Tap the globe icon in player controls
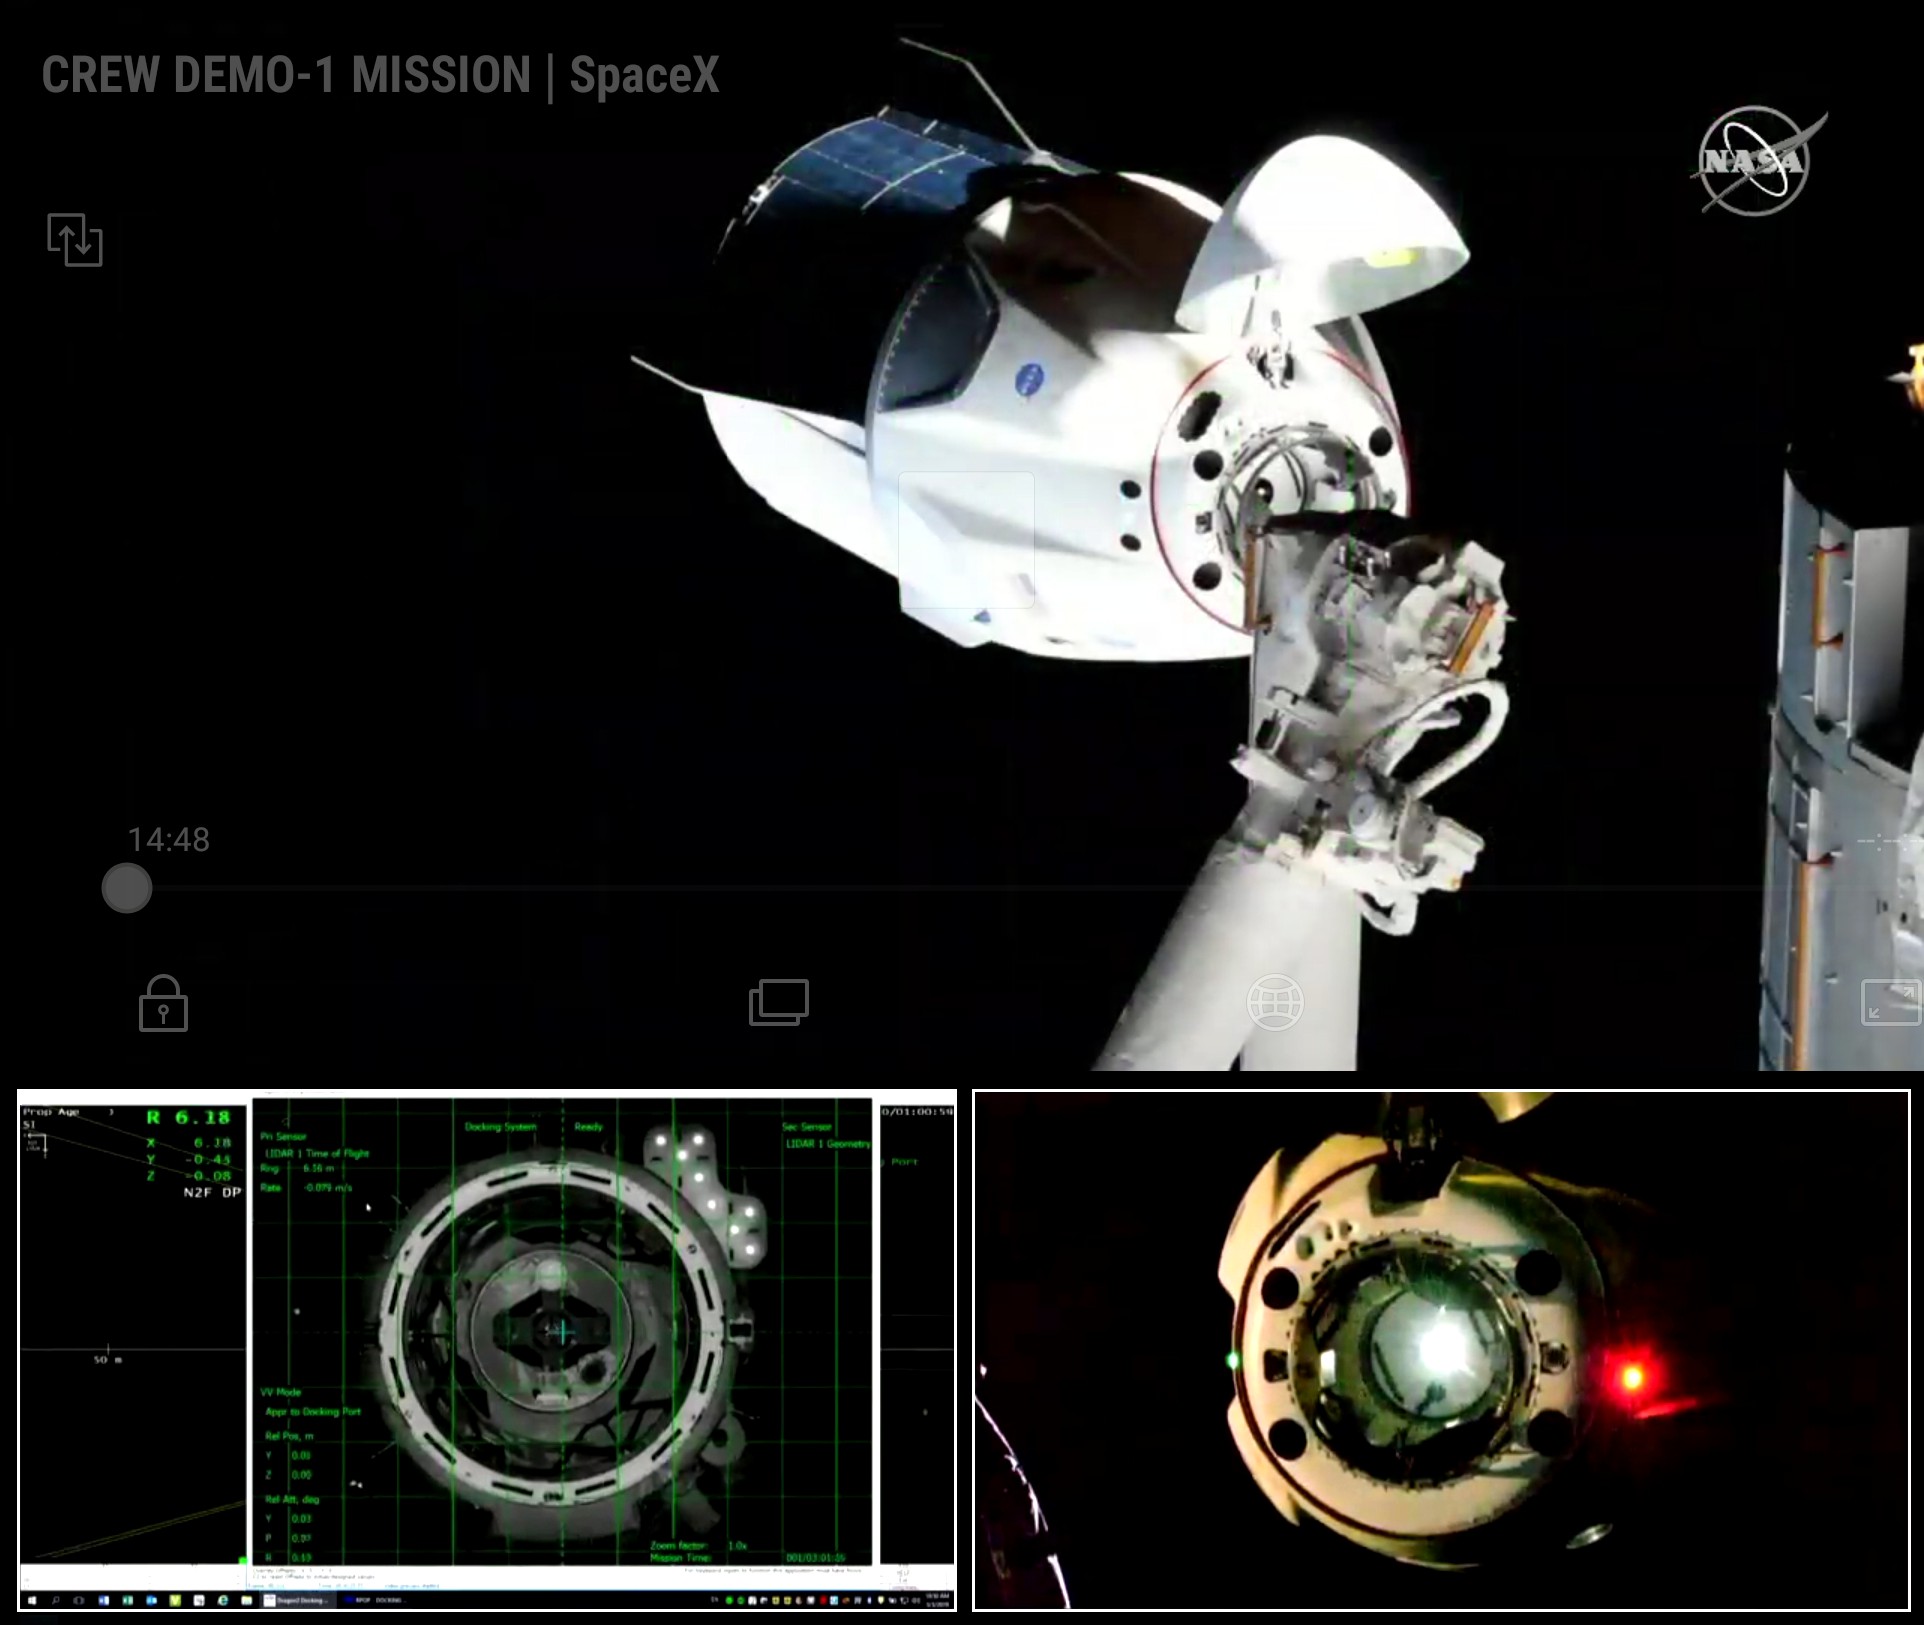This screenshot has height=1625, width=1924. coord(1275,1002)
